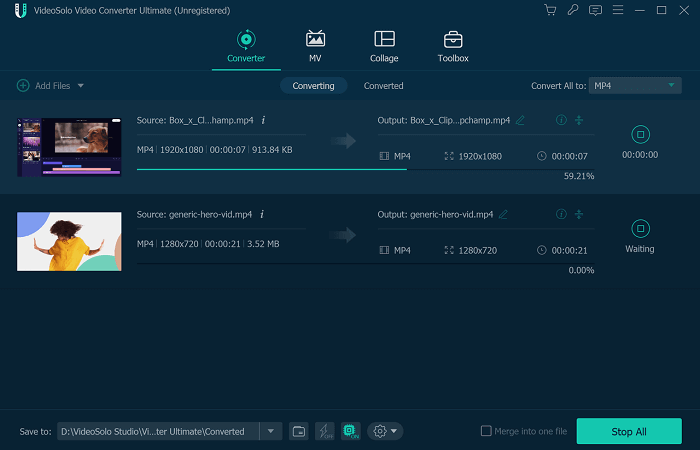Open the Collage tab
700x450 pixels.
click(384, 46)
